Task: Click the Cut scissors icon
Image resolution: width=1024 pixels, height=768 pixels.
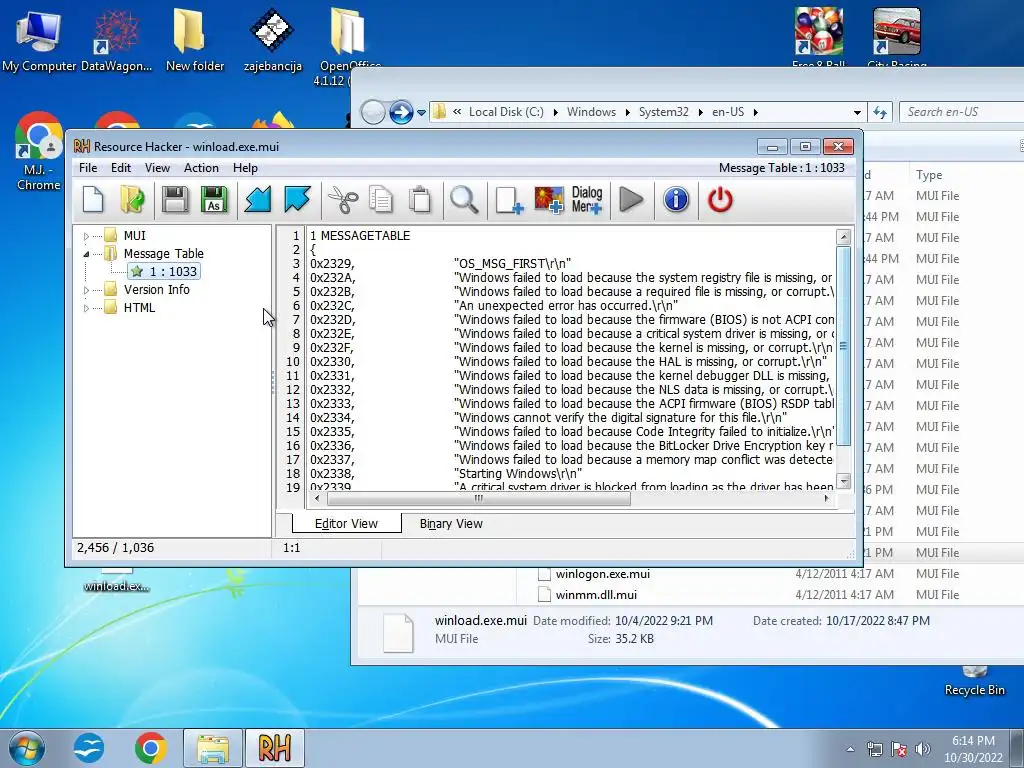Action: coord(343,199)
